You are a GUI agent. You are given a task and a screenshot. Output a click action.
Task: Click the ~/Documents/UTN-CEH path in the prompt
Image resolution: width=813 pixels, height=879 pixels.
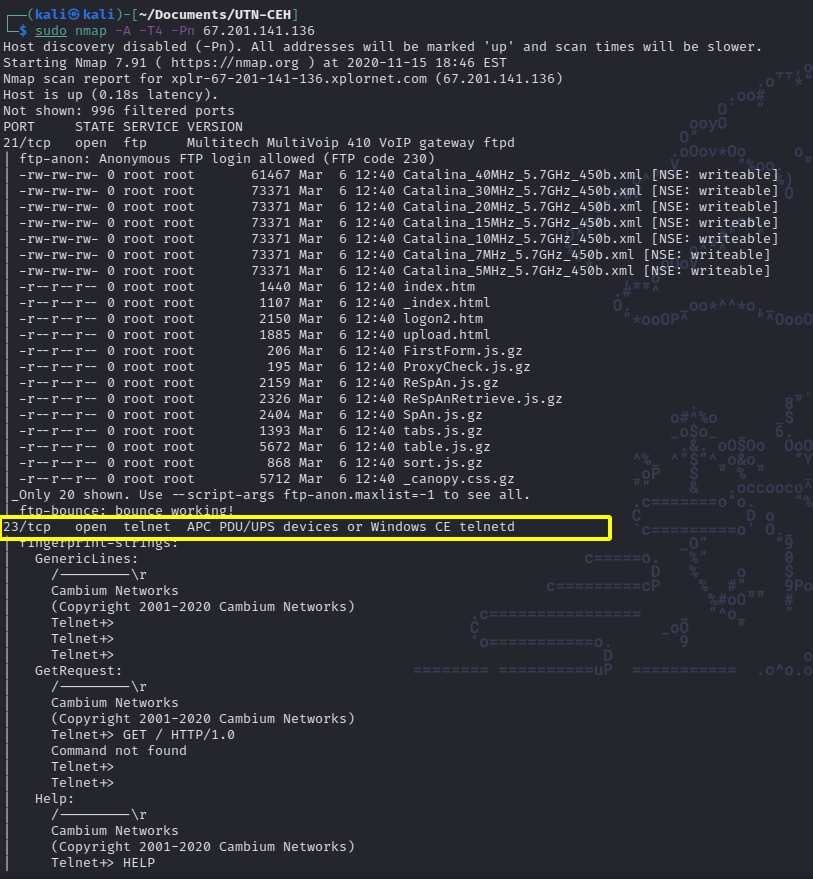pyautogui.click(x=217, y=15)
